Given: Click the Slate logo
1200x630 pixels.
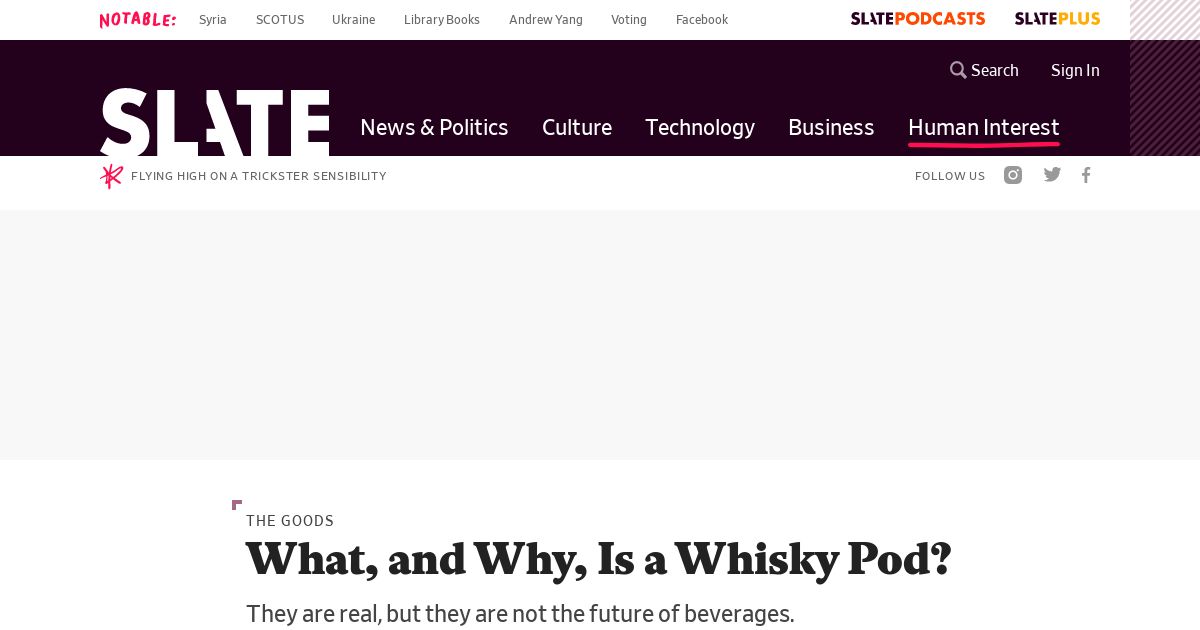Looking at the screenshot, I should tap(214, 122).
